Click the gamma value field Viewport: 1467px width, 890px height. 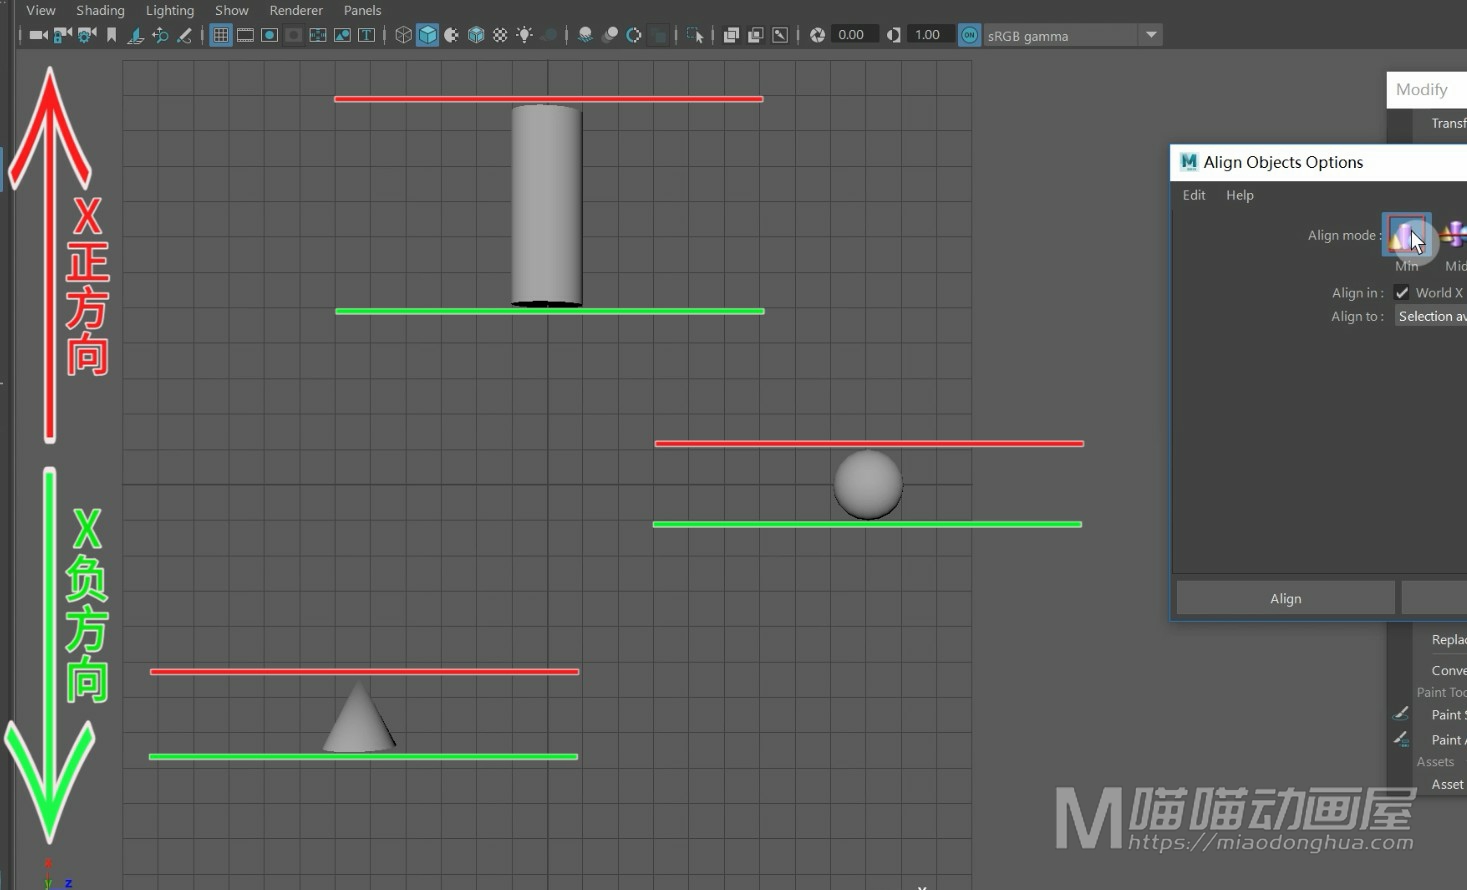(927, 35)
